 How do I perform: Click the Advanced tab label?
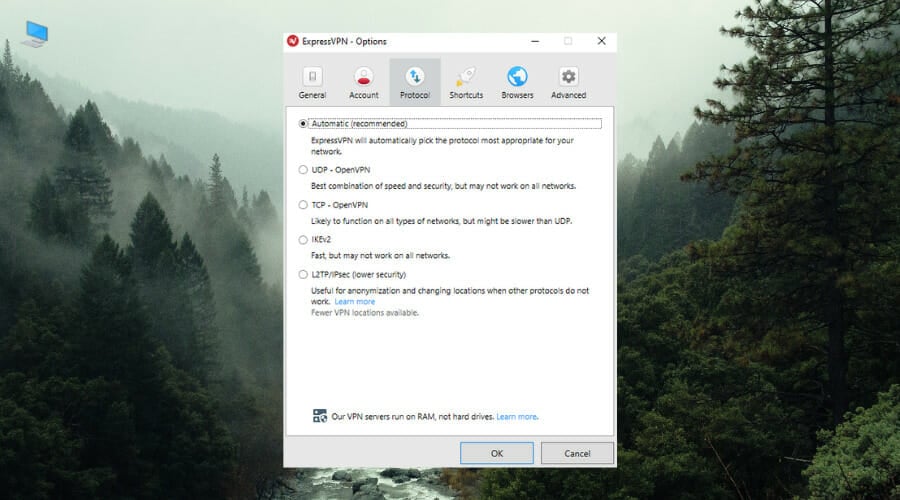coord(568,95)
